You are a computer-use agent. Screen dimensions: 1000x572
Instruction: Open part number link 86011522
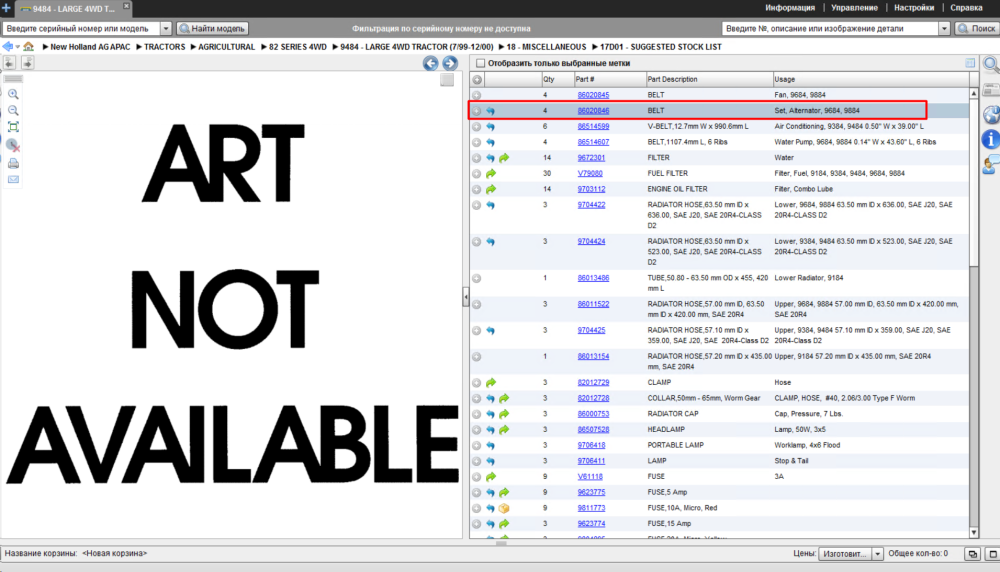593,304
